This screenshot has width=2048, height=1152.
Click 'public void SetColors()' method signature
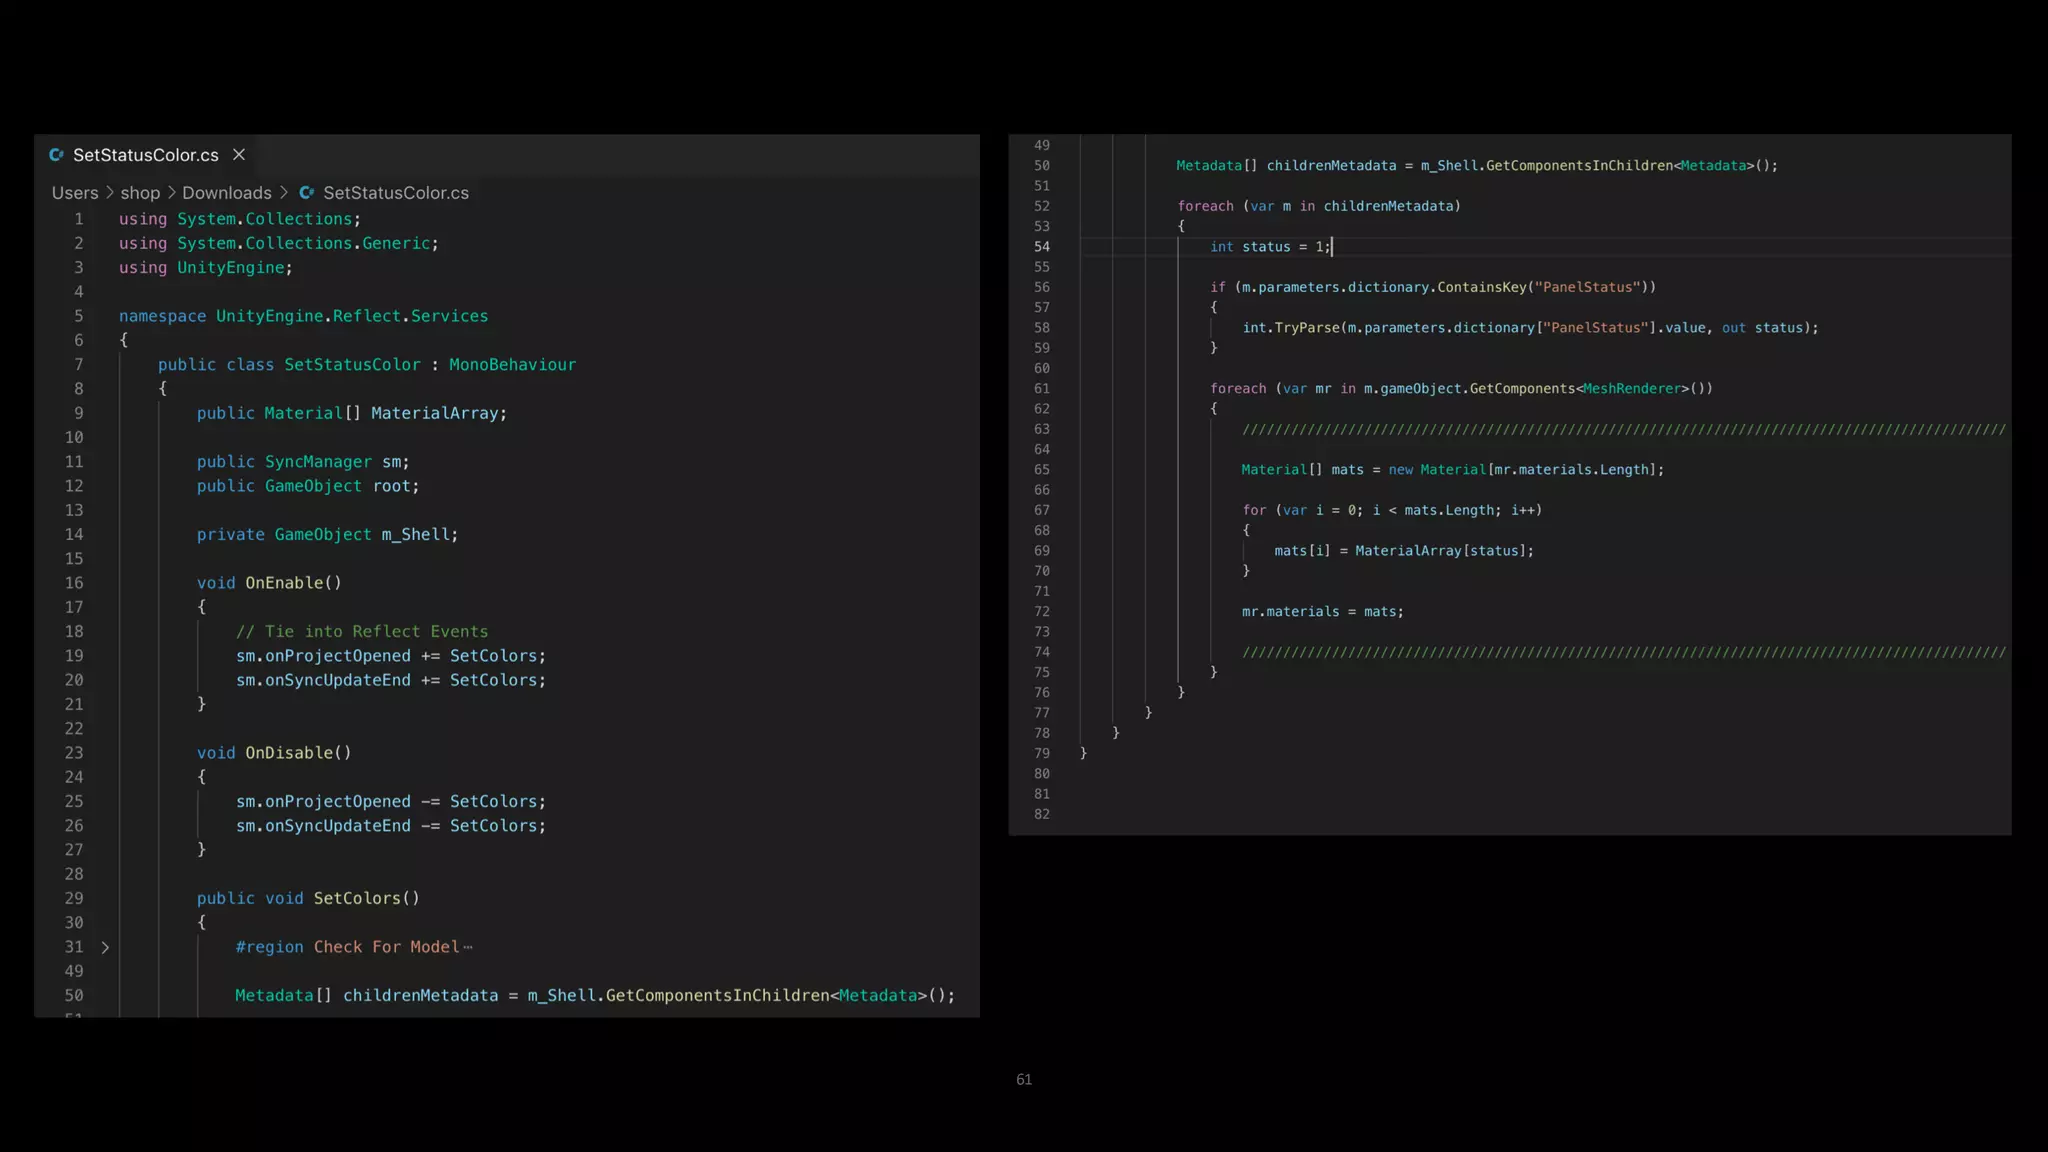pos(308,899)
